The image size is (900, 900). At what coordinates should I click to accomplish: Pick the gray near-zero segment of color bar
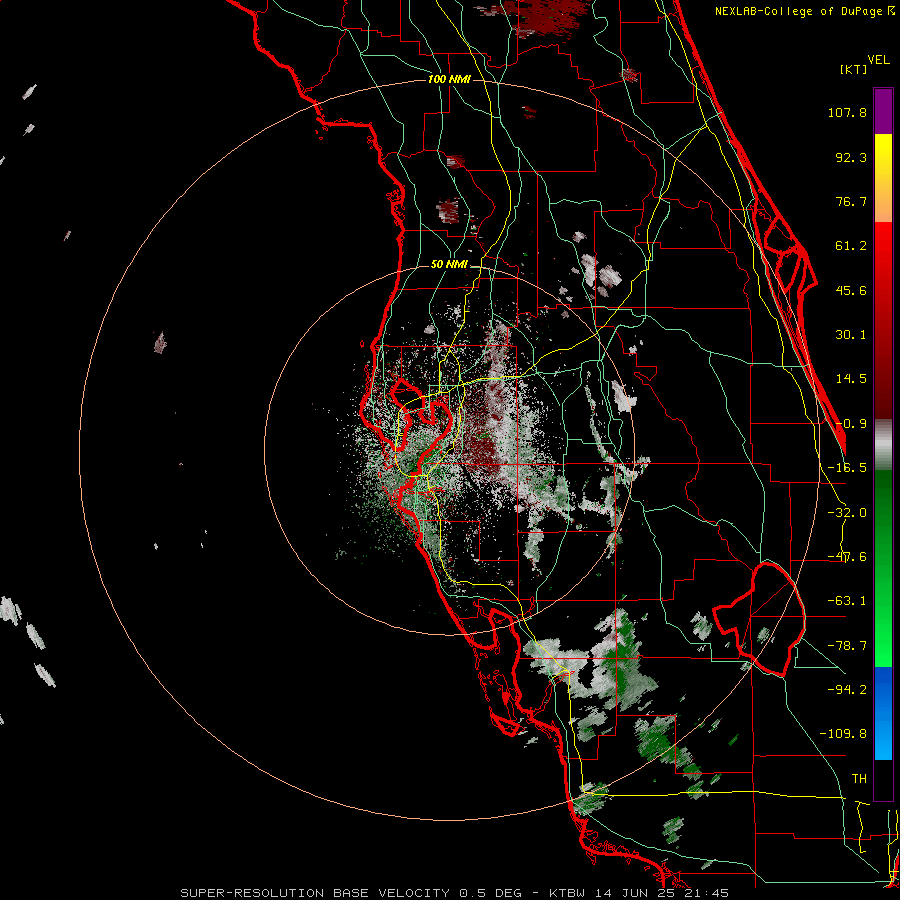(x=883, y=444)
